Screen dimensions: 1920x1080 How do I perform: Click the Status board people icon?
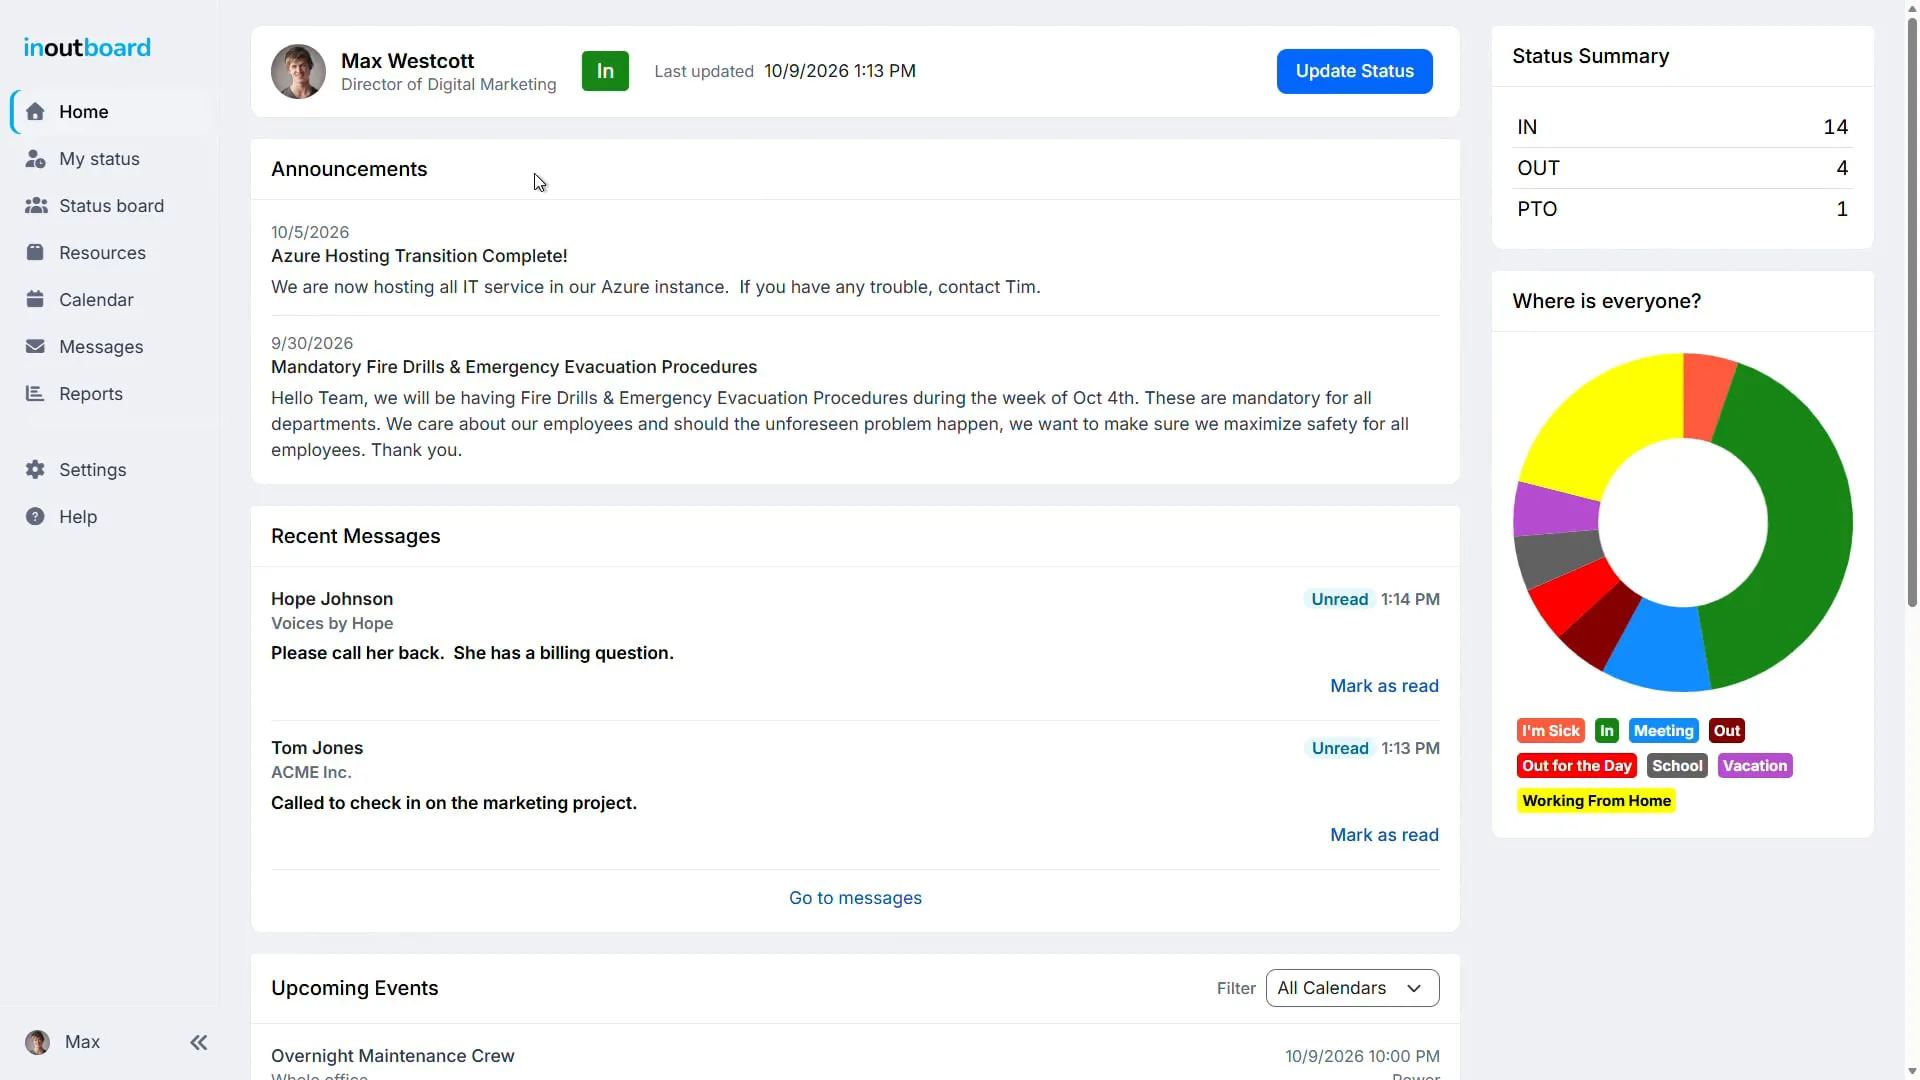(x=36, y=206)
